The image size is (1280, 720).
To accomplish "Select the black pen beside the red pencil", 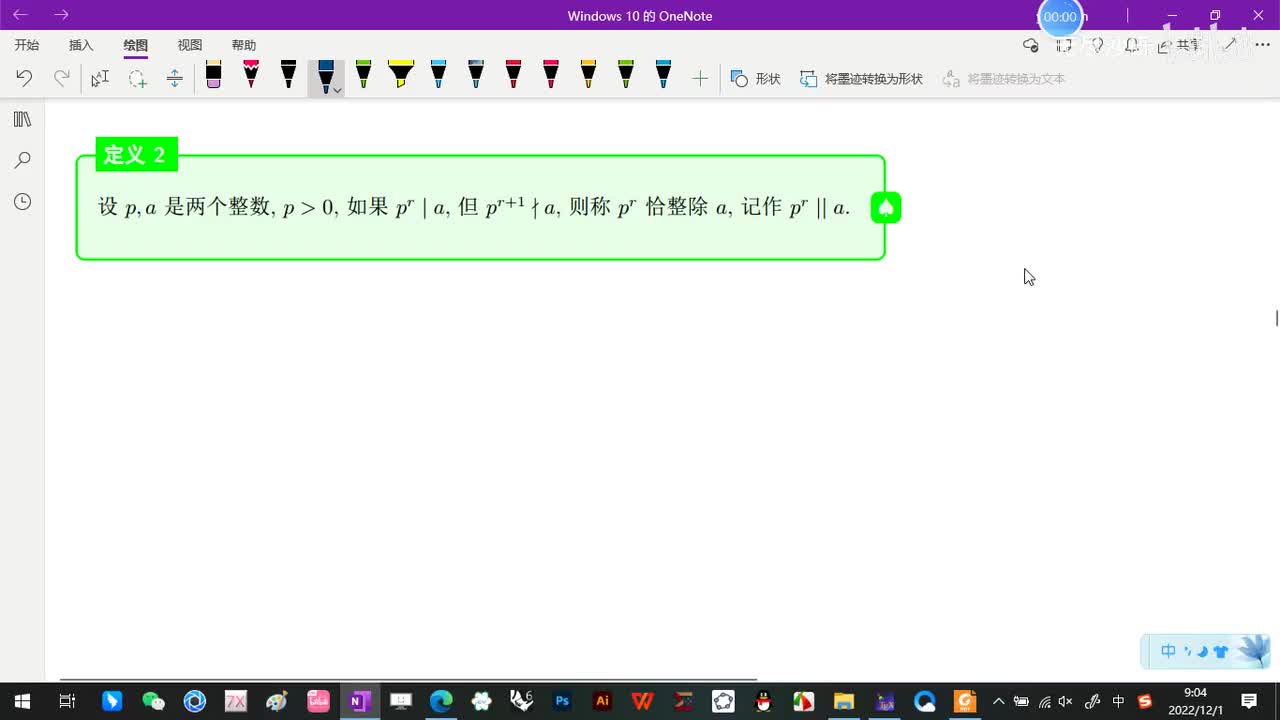I will [x=288, y=75].
